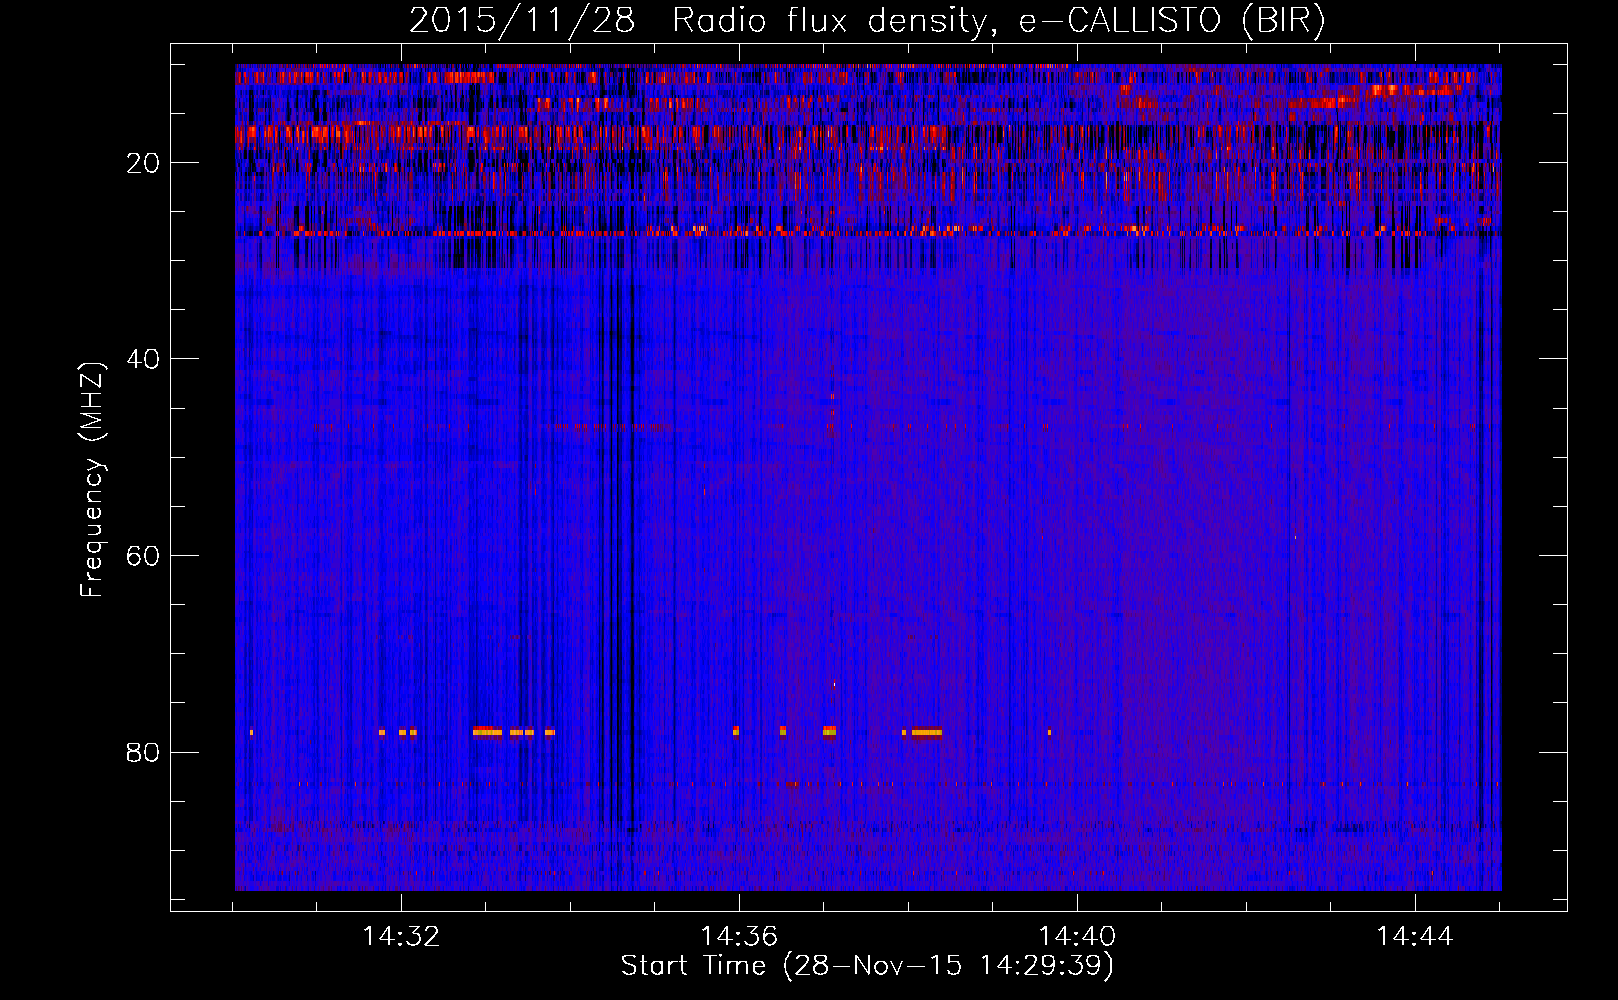Click the time tick label 14:36
Image resolution: width=1618 pixels, height=1000 pixels.
(739, 937)
